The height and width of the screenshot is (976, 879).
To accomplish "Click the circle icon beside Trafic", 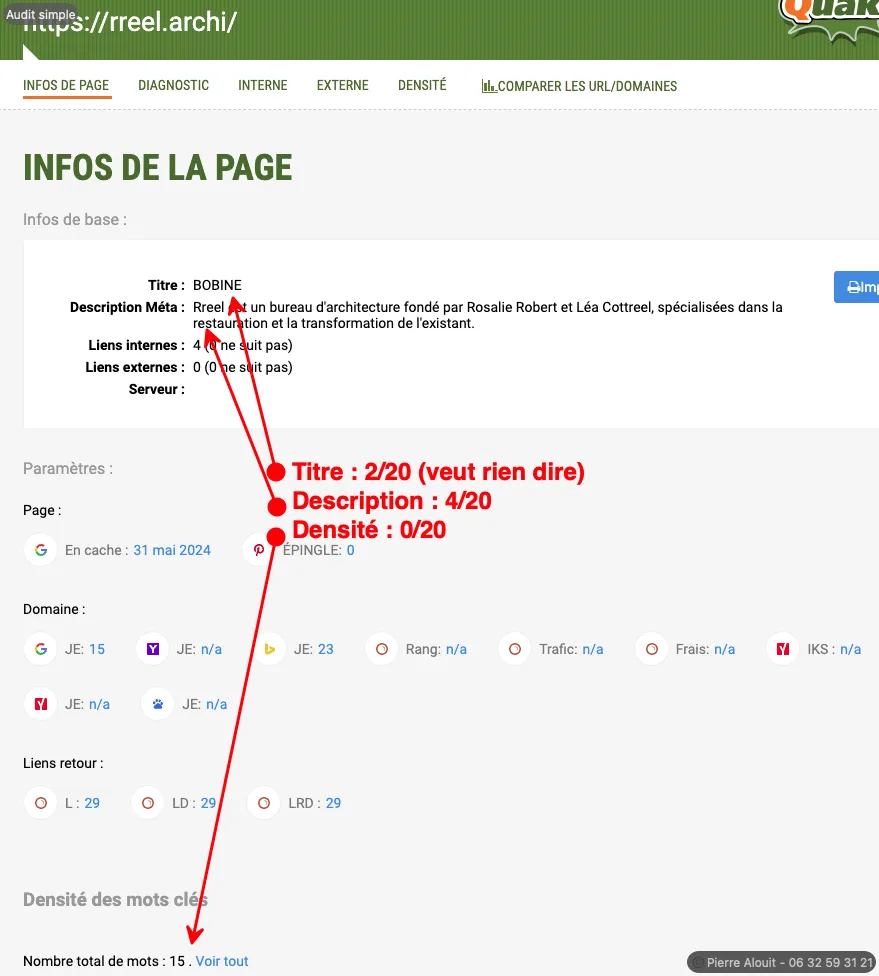I will [x=515, y=649].
